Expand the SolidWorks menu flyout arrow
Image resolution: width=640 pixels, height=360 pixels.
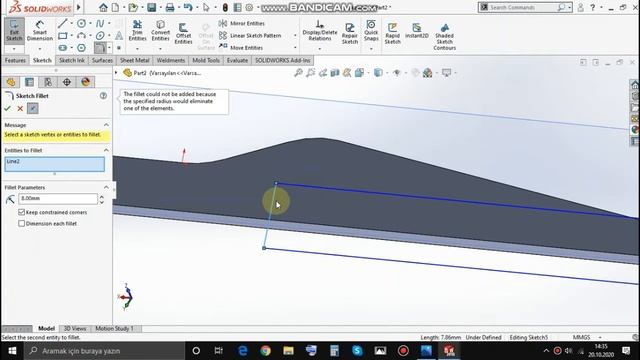(79, 7)
